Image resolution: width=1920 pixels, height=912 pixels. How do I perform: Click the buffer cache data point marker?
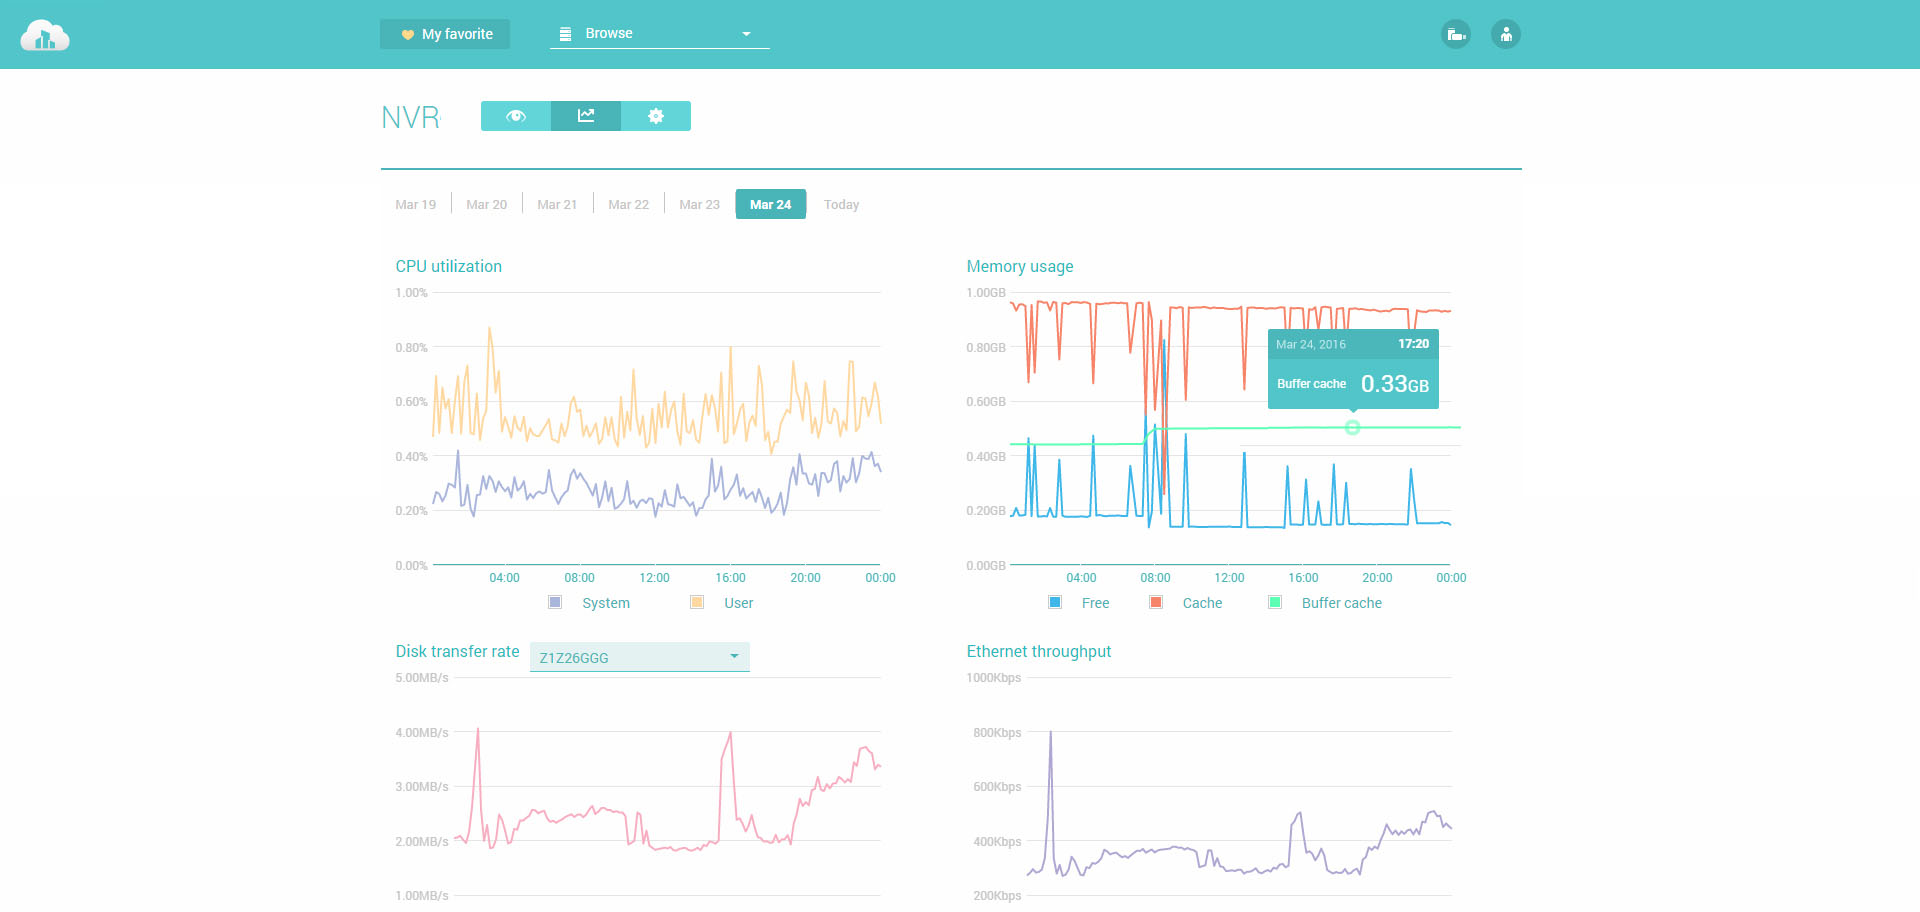(1352, 428)
